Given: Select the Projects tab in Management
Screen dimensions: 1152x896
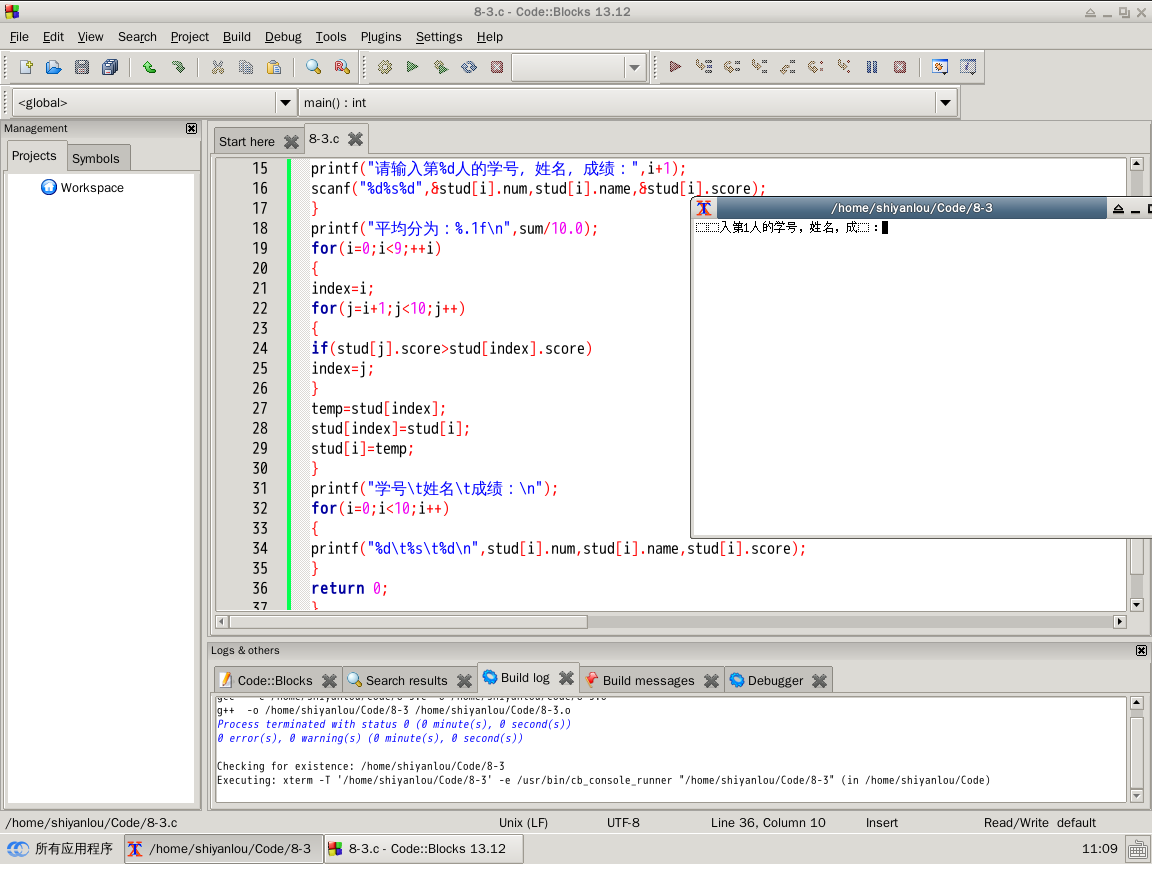Looking at the screenshot, I should 34,156.
